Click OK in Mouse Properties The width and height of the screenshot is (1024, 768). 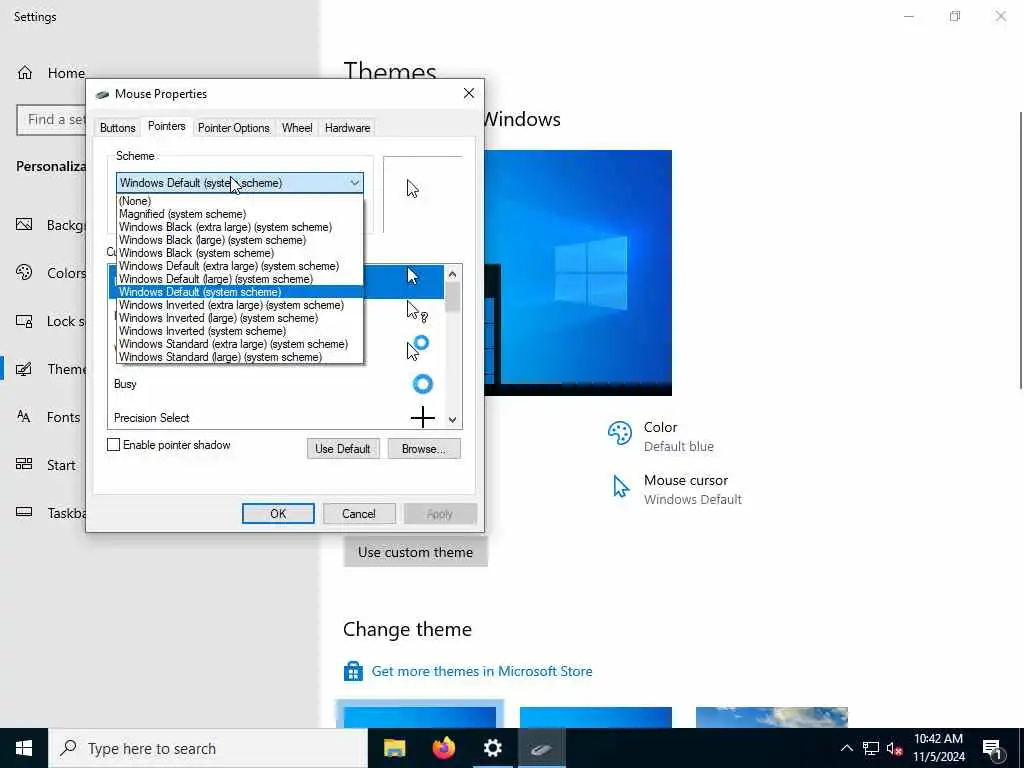tap(278, 513)
